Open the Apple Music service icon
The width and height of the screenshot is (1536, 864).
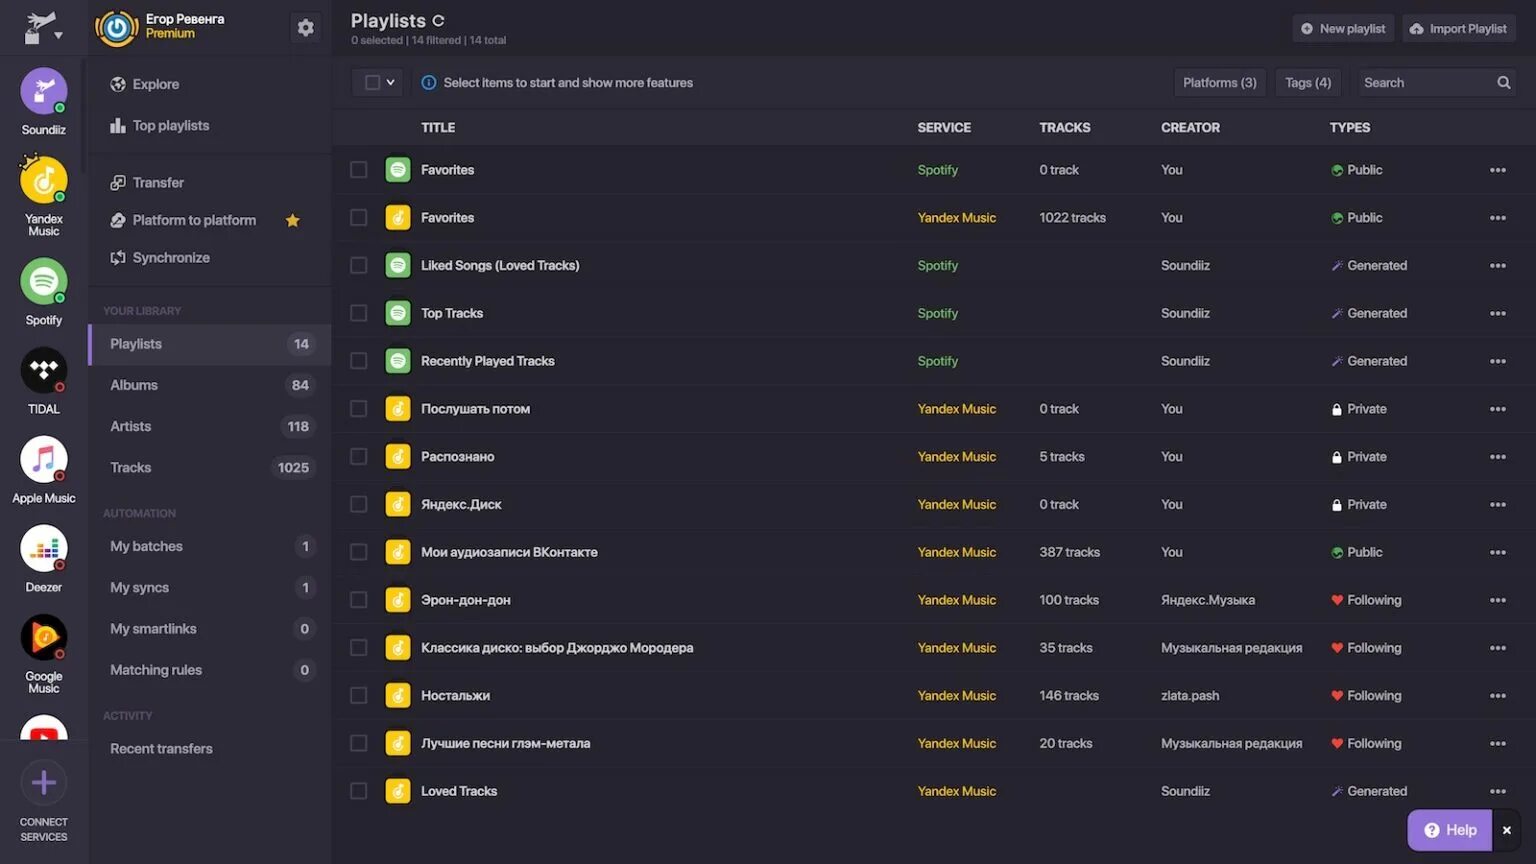[x=43, y=460]
